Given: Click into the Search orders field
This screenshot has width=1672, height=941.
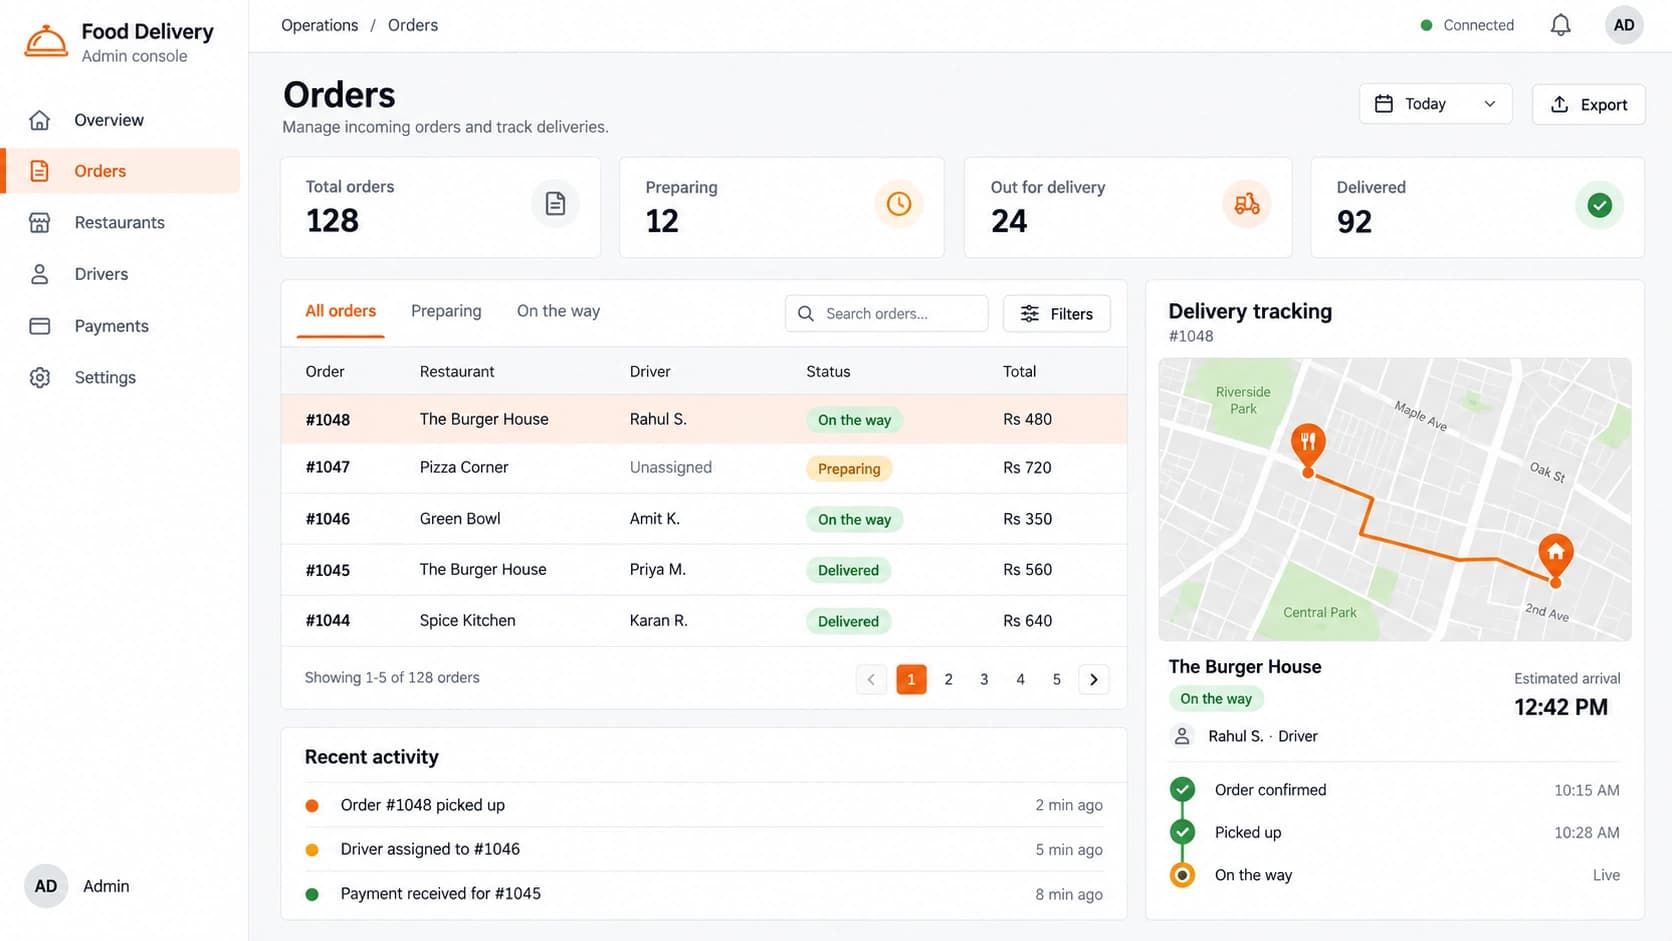Looking at the screenshot, I should (886, 314).
